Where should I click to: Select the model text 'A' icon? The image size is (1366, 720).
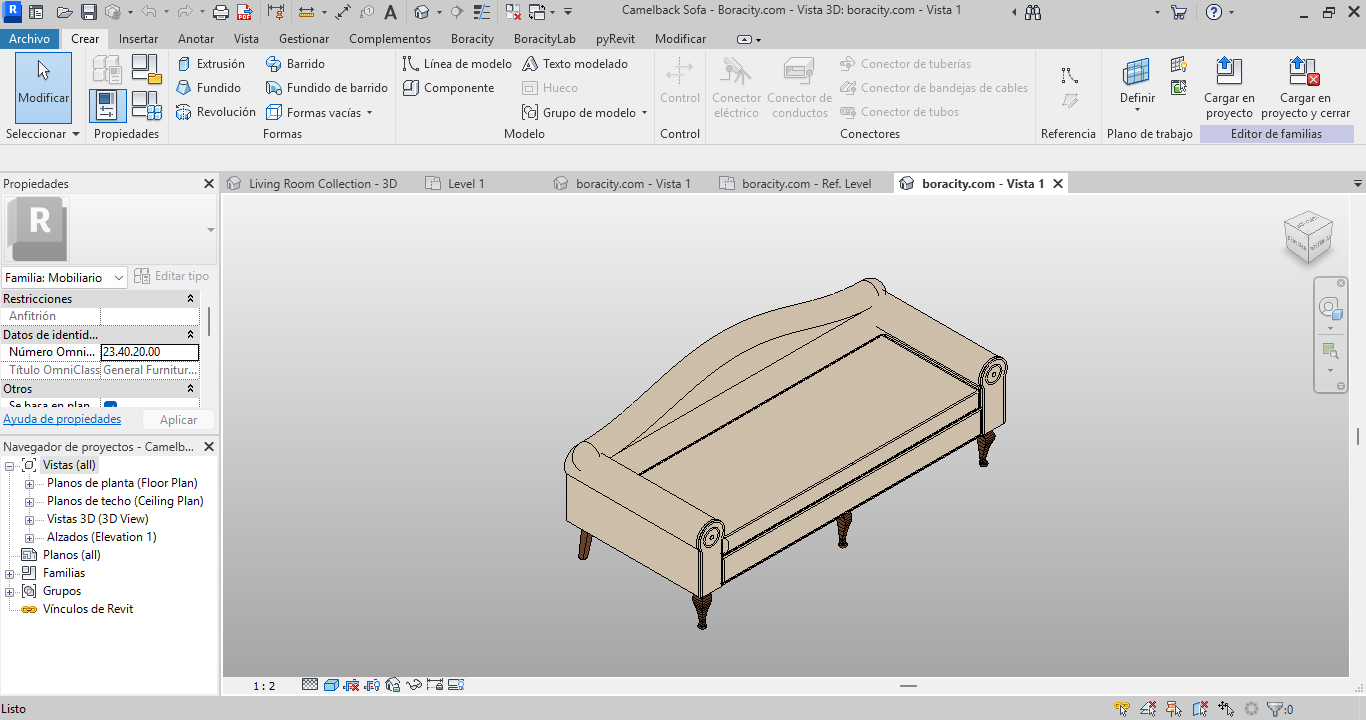(390, 12)
